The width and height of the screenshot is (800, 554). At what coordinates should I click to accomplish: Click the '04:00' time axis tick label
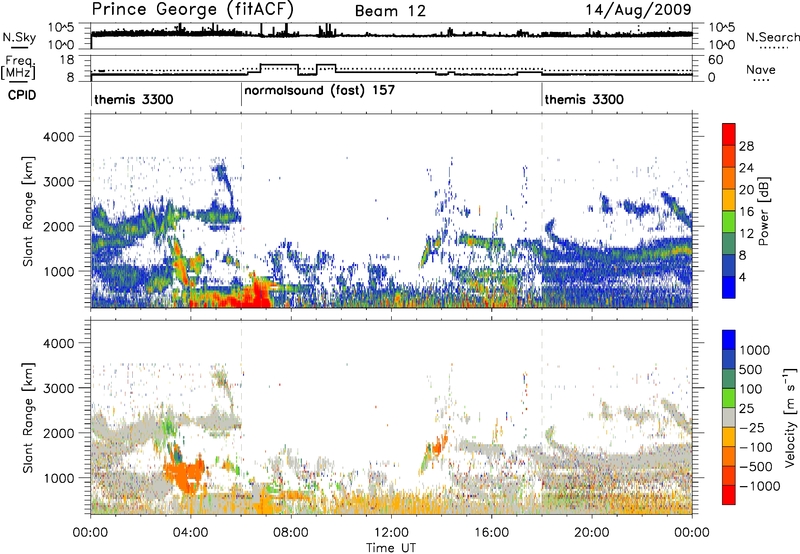pos(190,533)
